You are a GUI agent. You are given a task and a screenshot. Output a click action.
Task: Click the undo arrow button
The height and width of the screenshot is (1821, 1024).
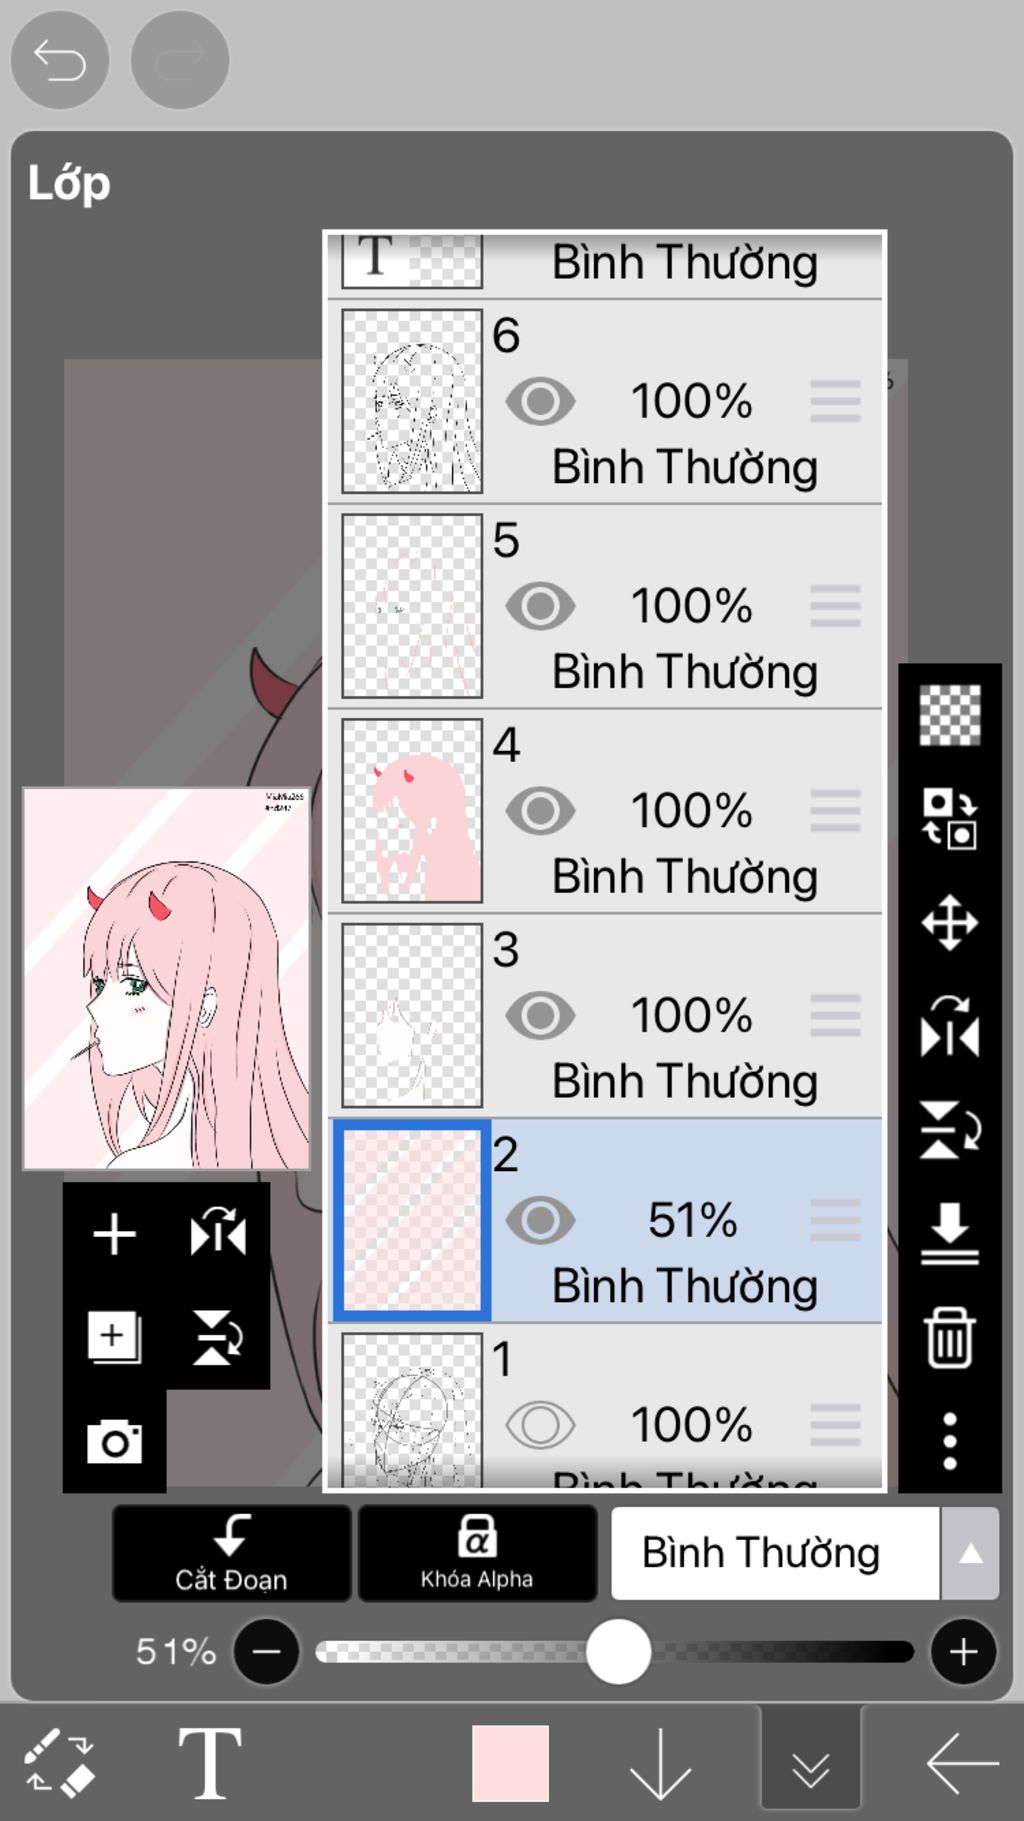tap(60, 60)
